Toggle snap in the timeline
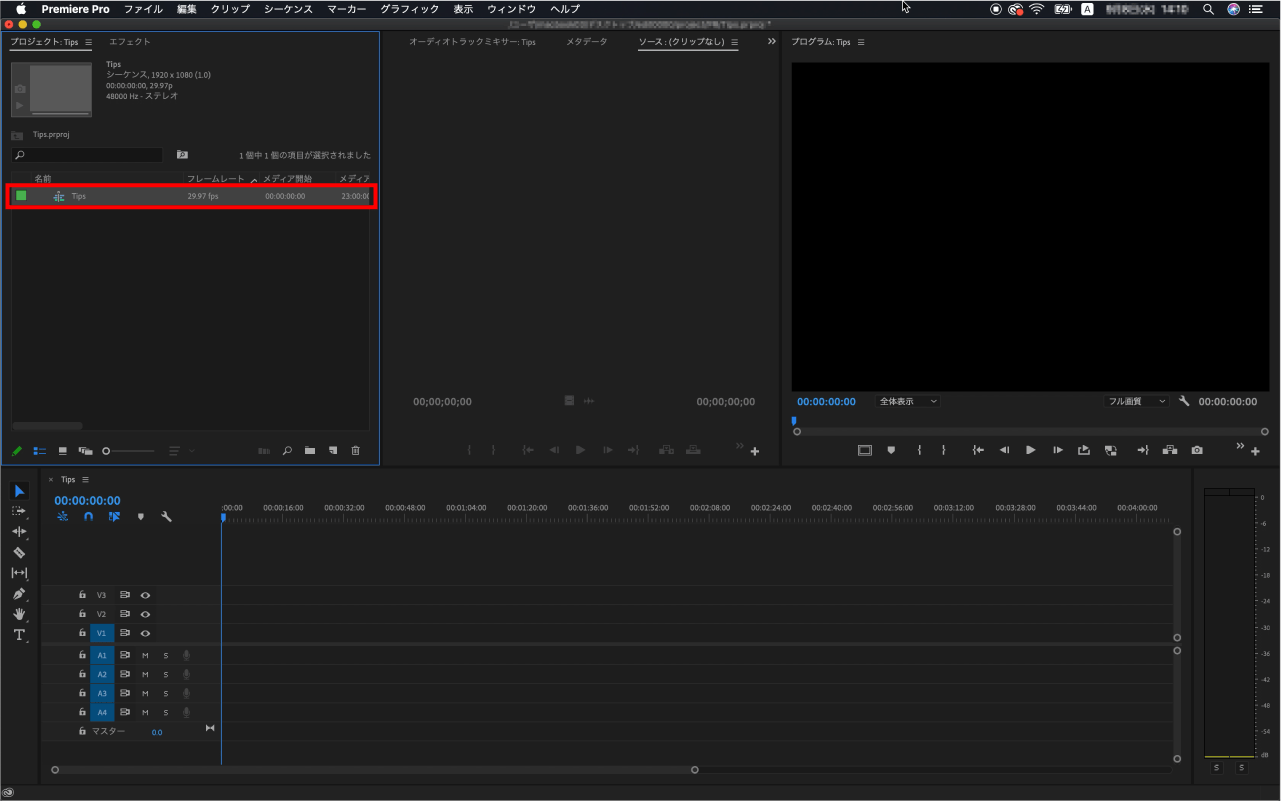 click(89, 517)
